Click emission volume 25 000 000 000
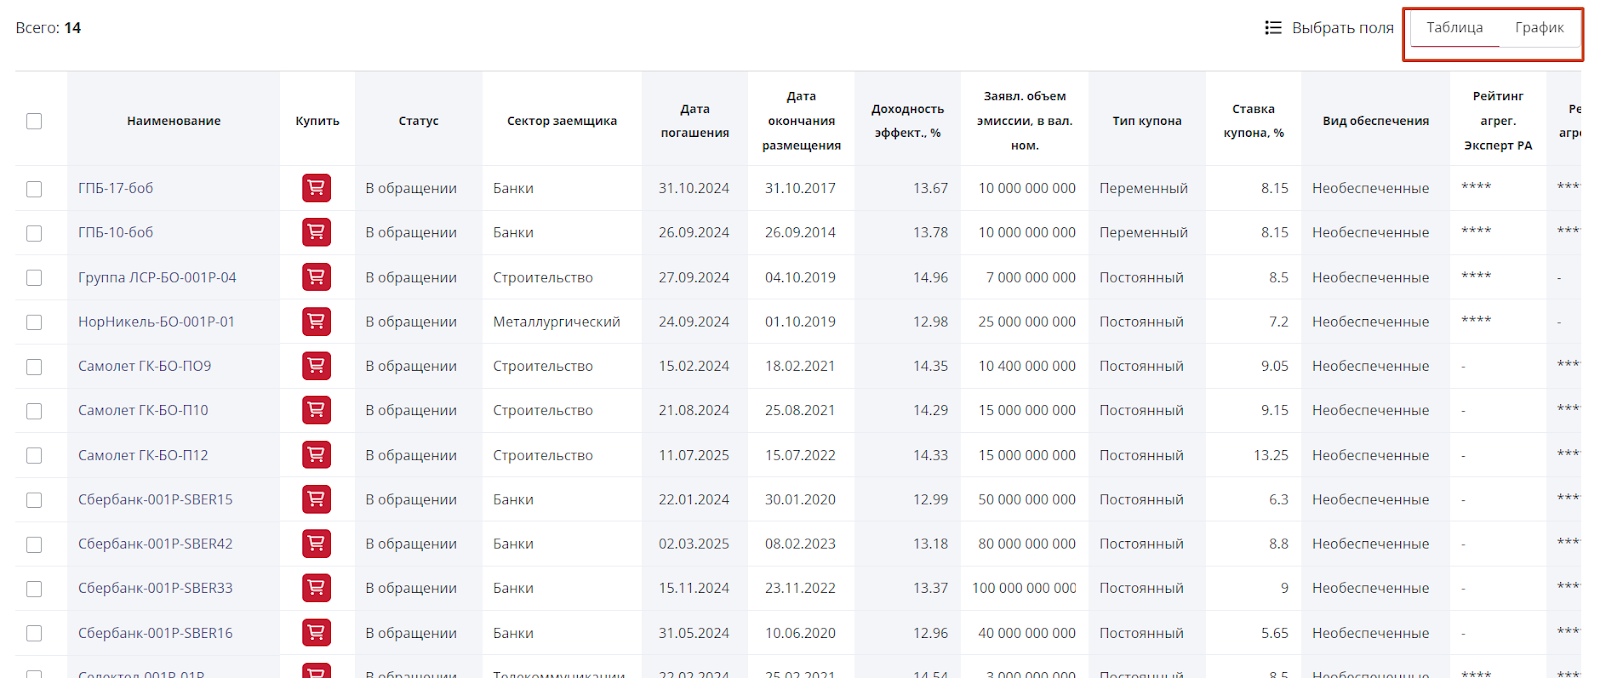This screenshot has height=678, width=1600. coord(1027,321)
